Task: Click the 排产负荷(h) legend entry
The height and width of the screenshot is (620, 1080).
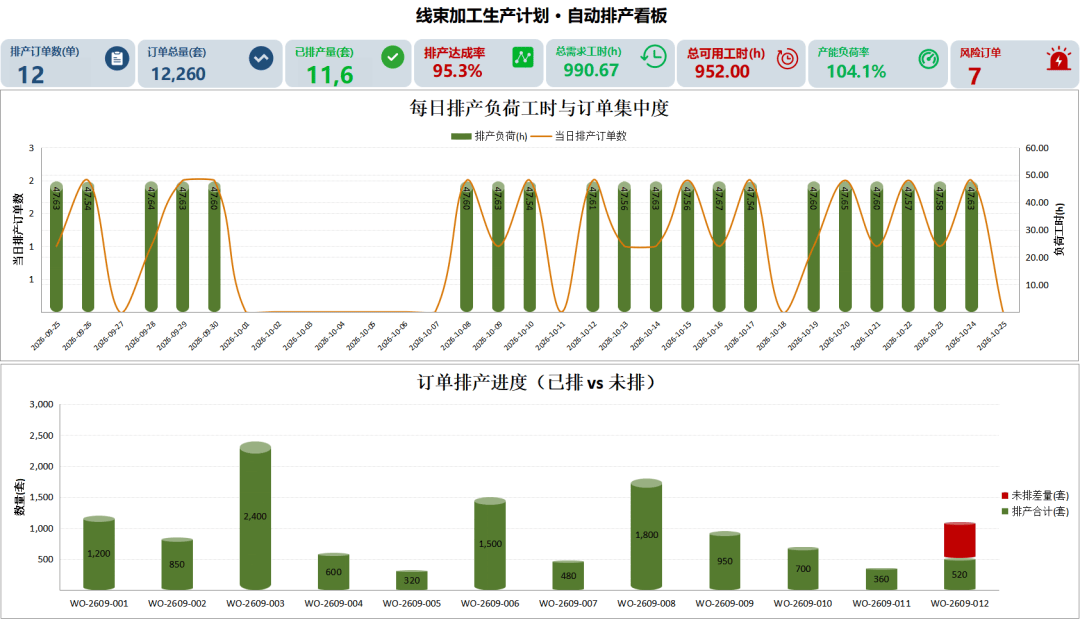Action: pos(489,136)
